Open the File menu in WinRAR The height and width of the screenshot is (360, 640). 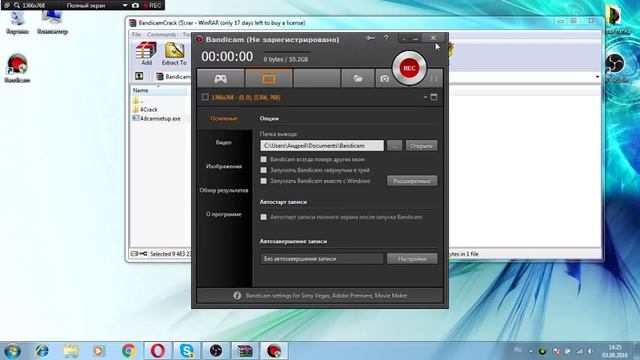136,34
